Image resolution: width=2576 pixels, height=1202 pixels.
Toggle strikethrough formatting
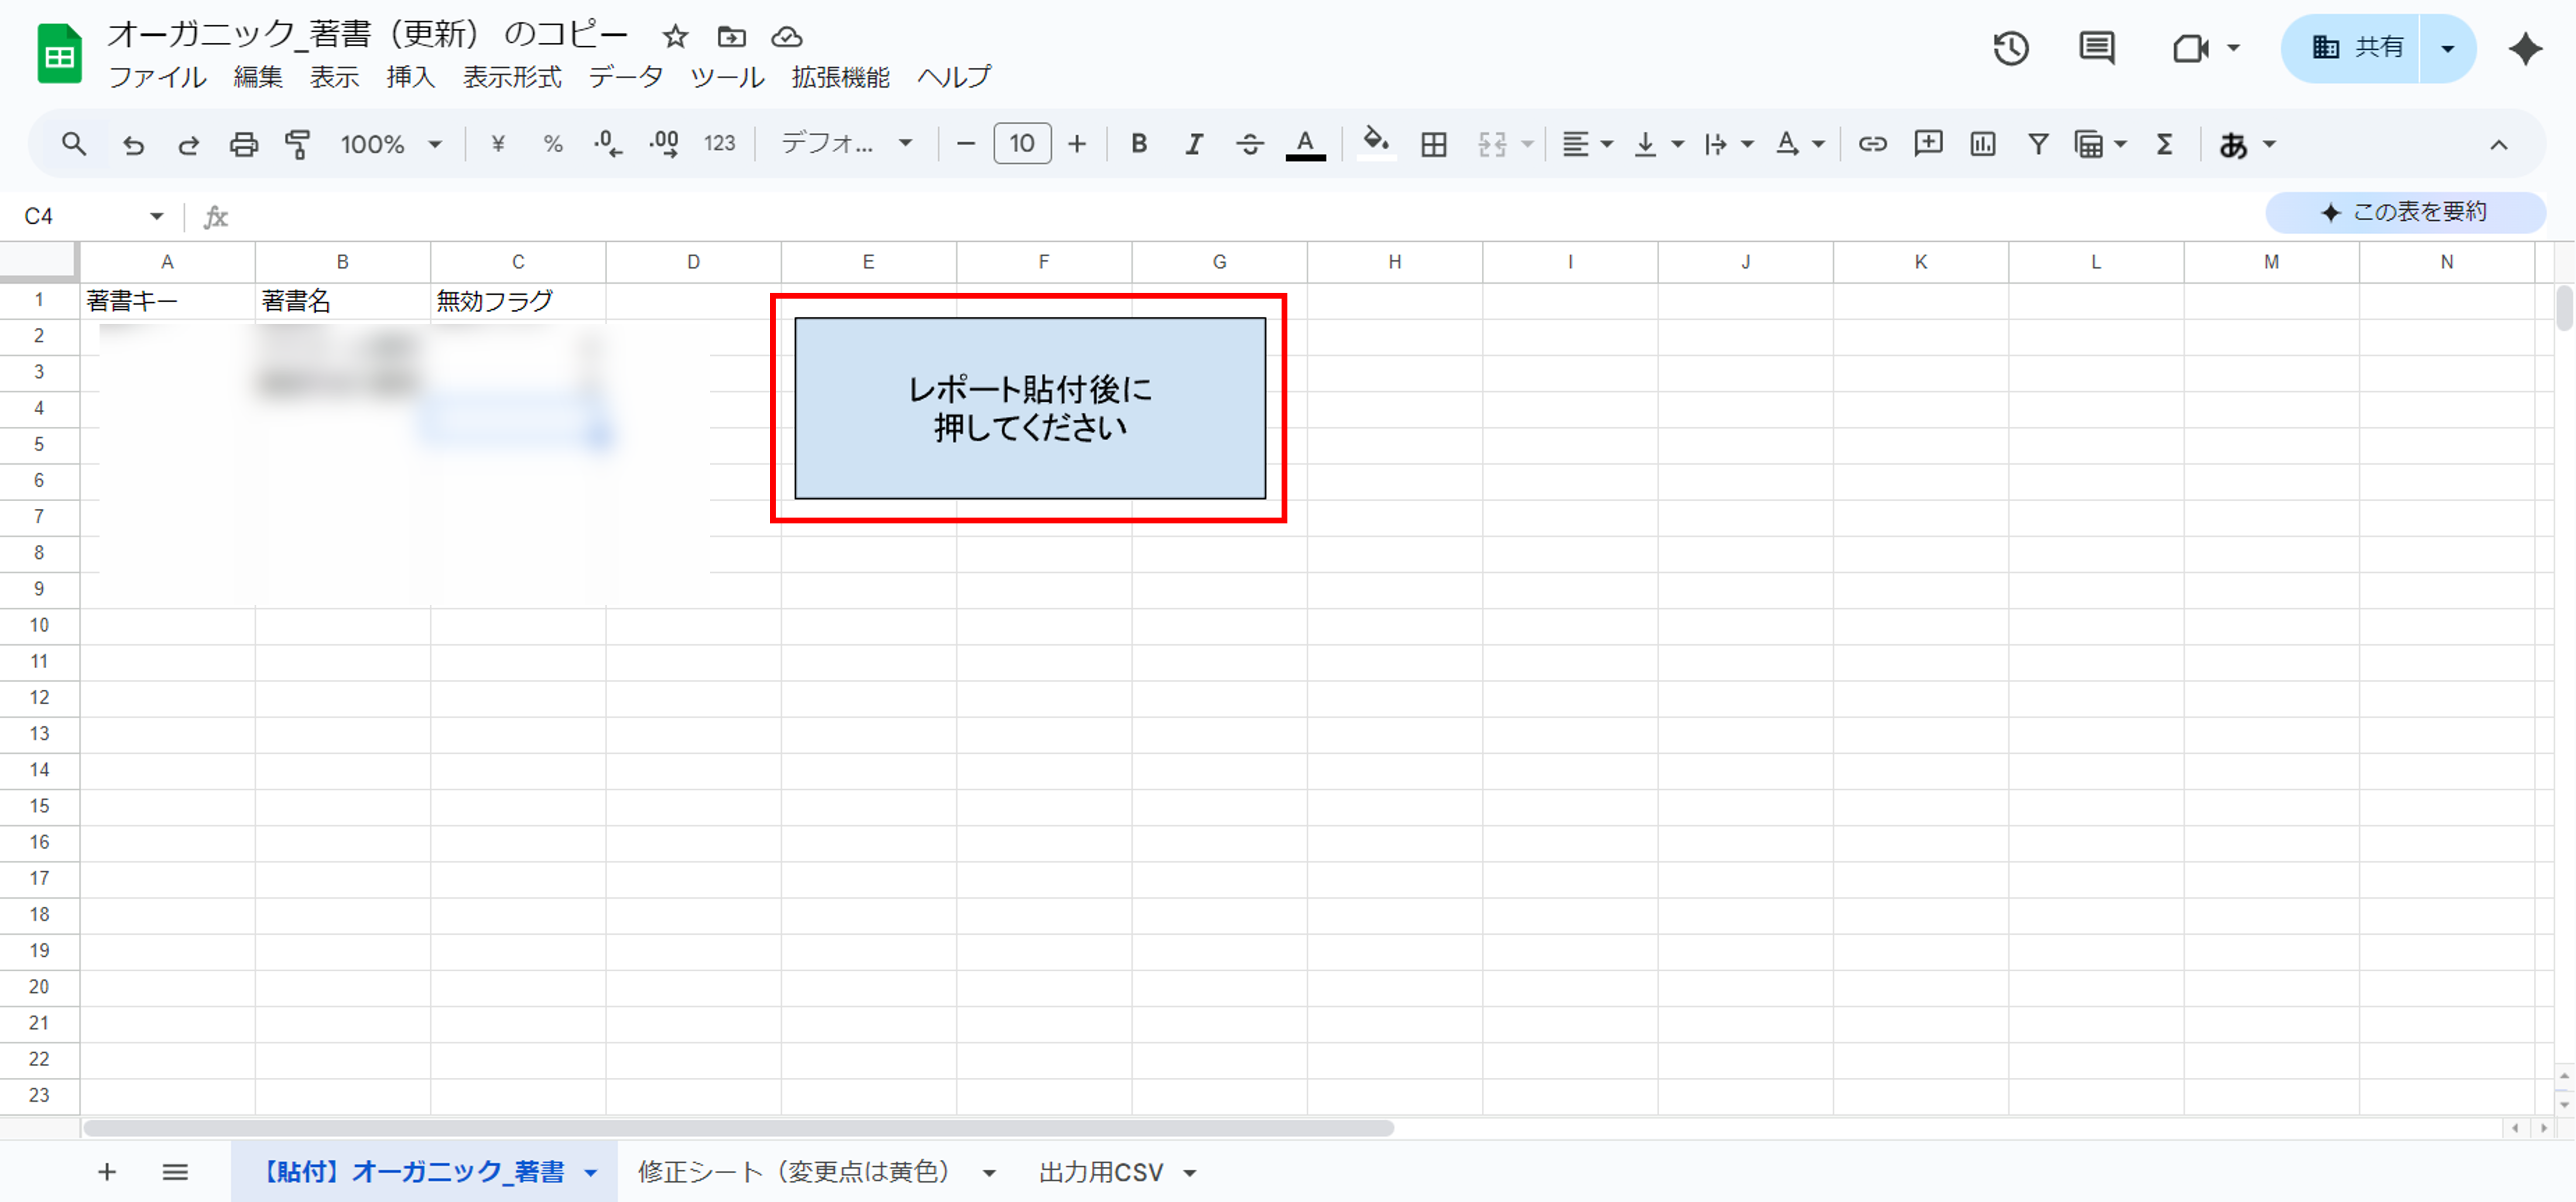pos(1249,144)
